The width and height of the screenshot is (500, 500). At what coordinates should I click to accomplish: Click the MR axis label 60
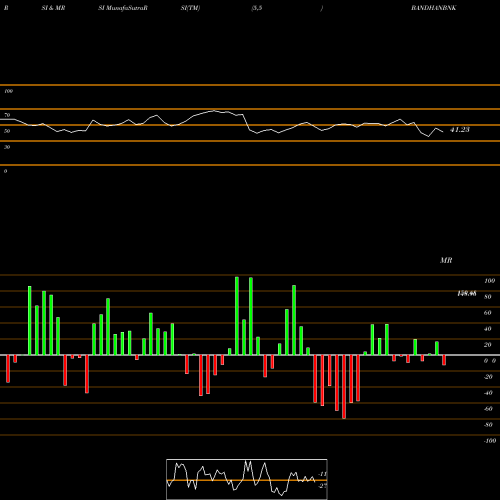click(x=487, y=313)
